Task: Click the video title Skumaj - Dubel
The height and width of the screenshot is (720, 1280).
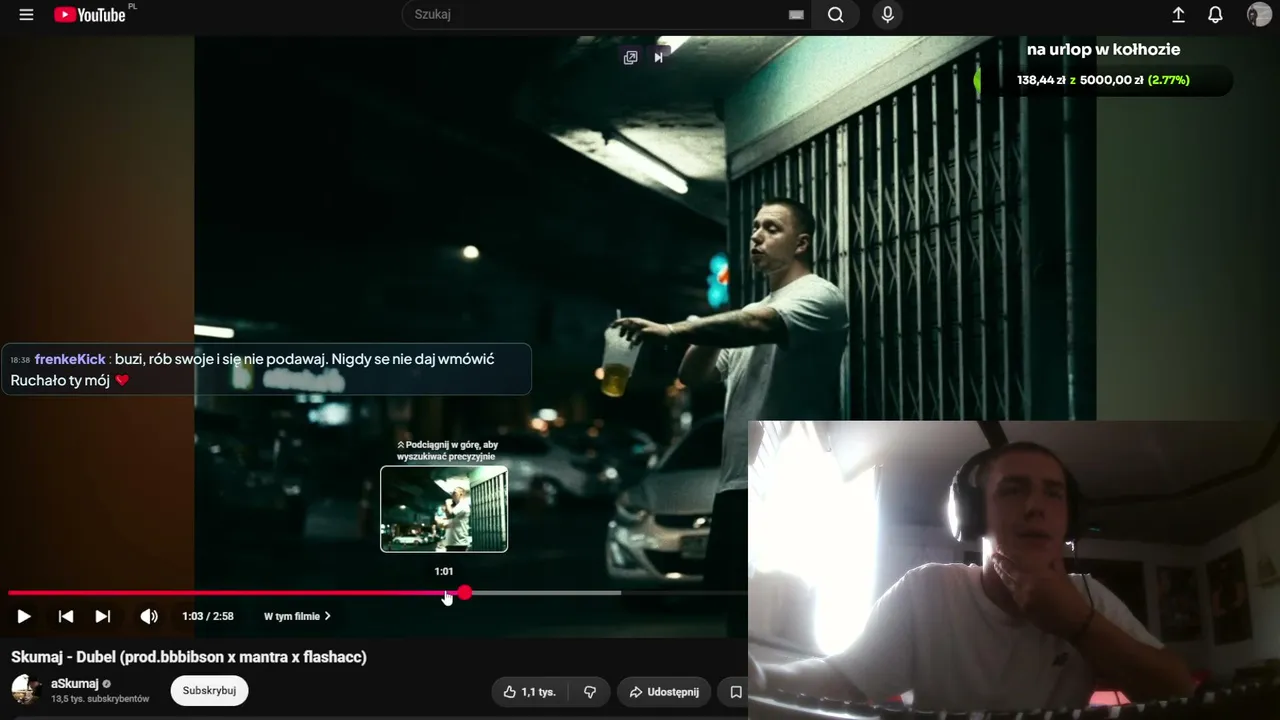Action: [189, 657]
